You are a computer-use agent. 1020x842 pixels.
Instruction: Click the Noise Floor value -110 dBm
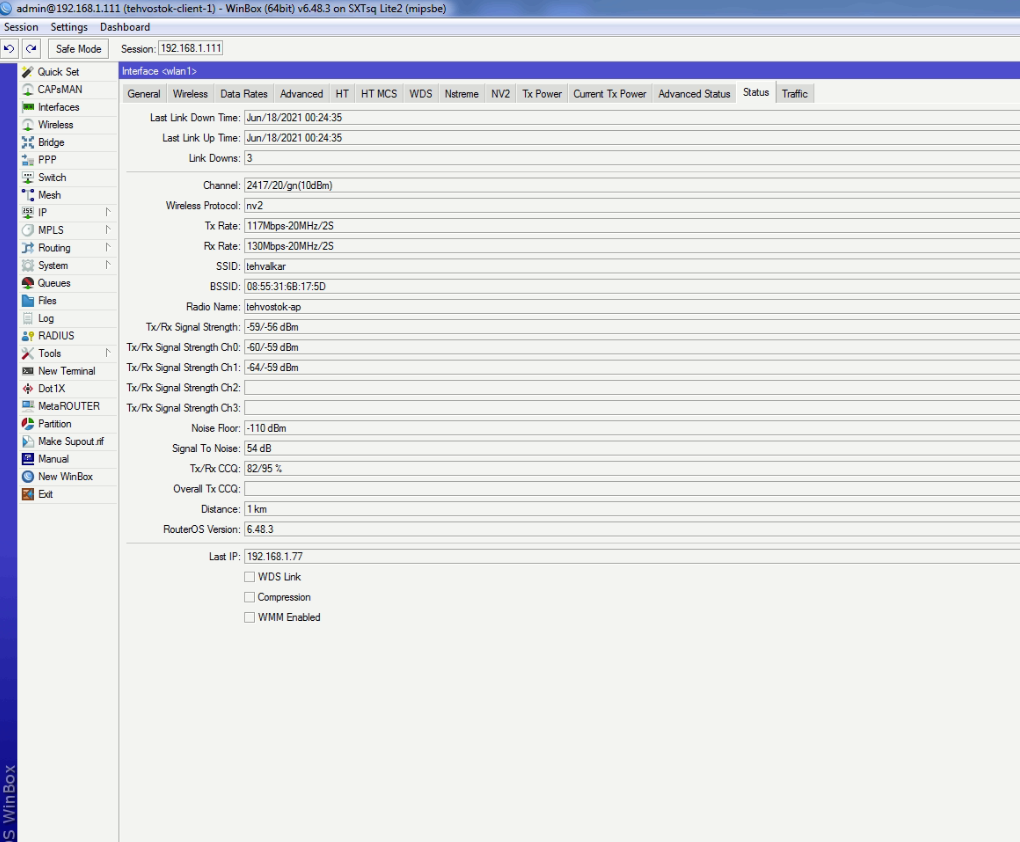632,428
